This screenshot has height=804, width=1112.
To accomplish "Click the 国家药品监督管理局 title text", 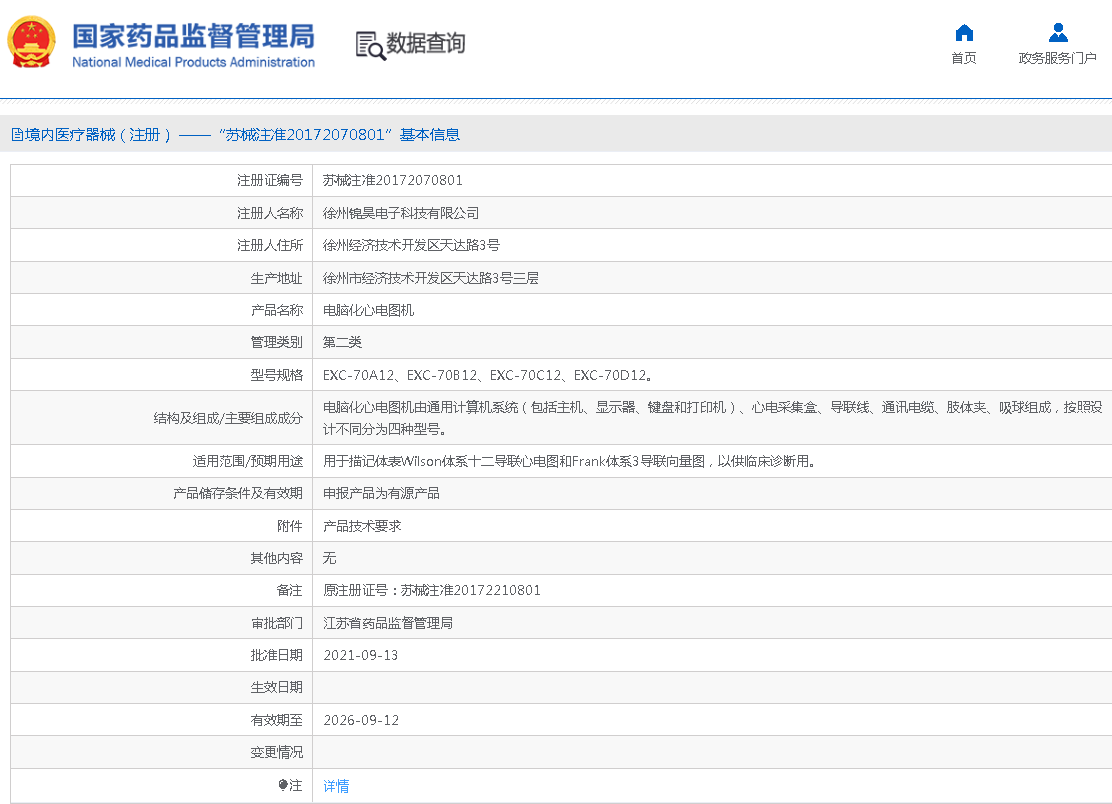I will [x=193, y=36].
